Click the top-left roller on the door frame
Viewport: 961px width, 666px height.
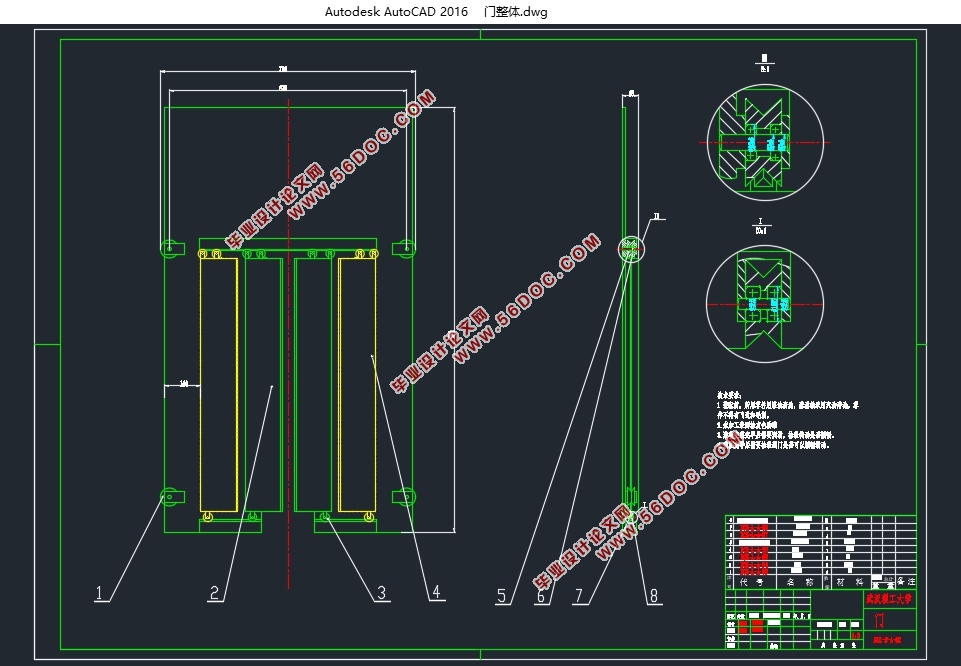[171, 249]
